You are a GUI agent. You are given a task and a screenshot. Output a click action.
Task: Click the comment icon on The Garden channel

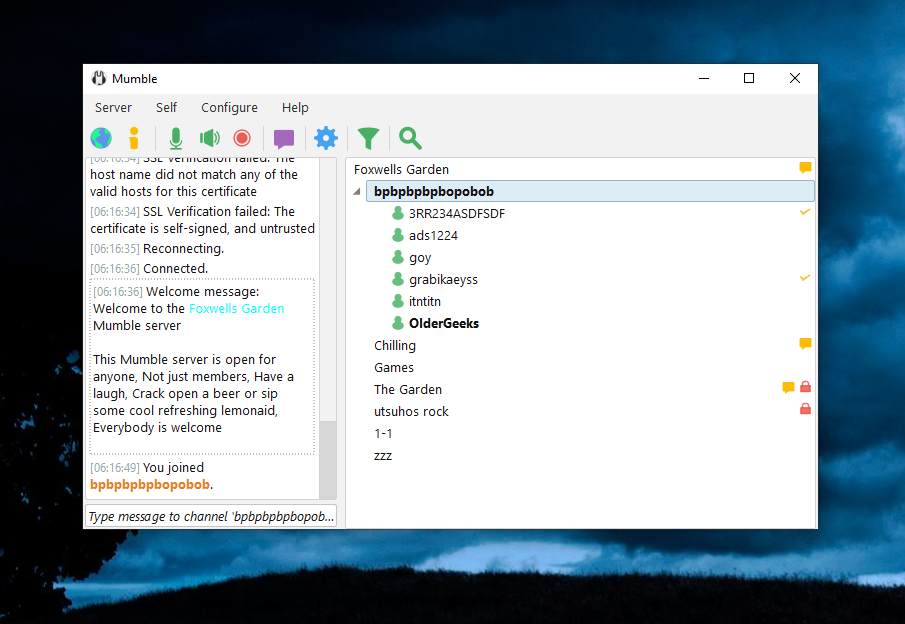pos(788,387)
